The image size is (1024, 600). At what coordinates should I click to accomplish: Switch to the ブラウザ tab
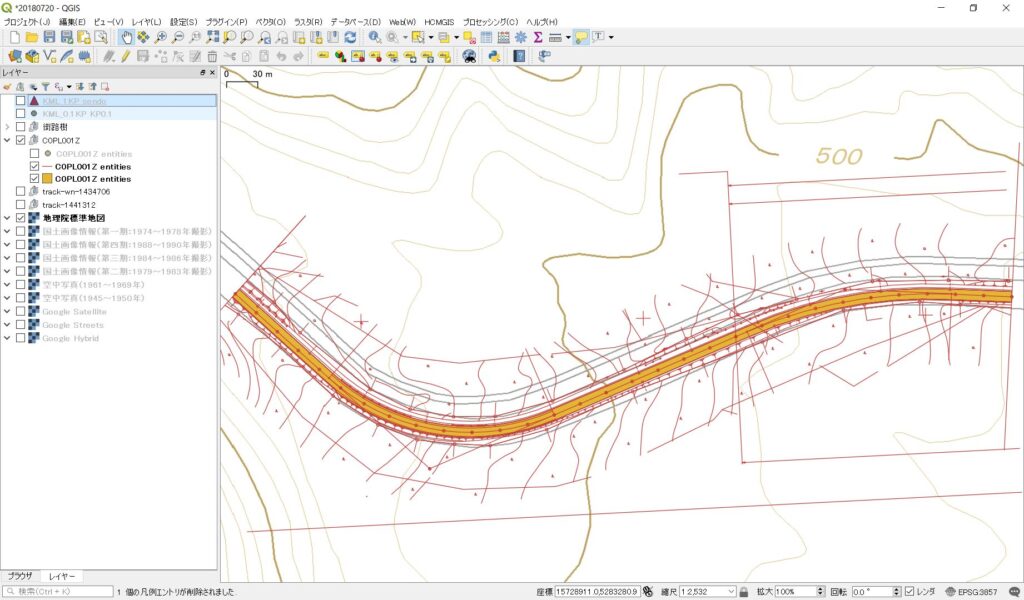pyautogui.click(x=20, y=576)
